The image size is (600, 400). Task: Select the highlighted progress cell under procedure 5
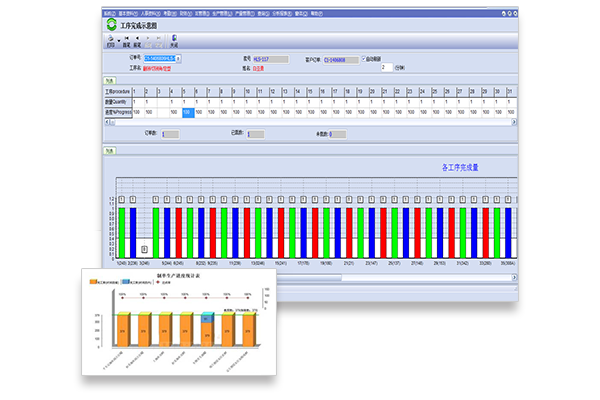[x=188, y=113]
